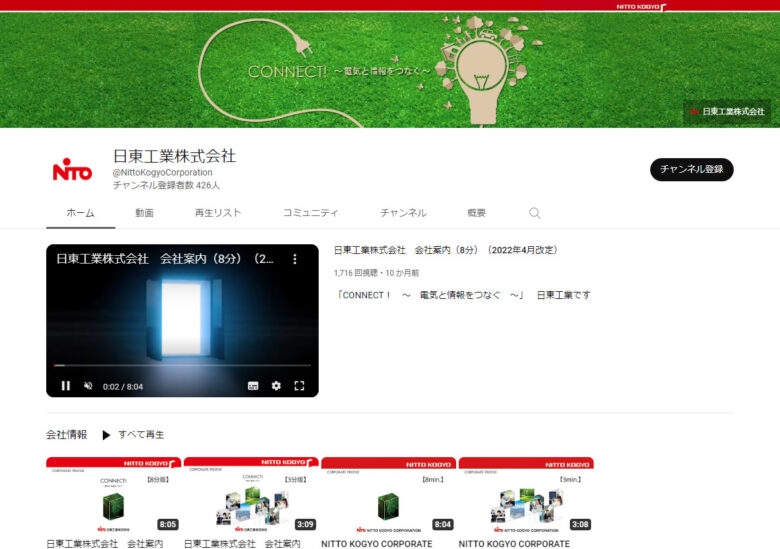Open the 8min. thumbnail with 8:04 duration
Viewport: 780px width, 549px height.
(x=389, y=495)
